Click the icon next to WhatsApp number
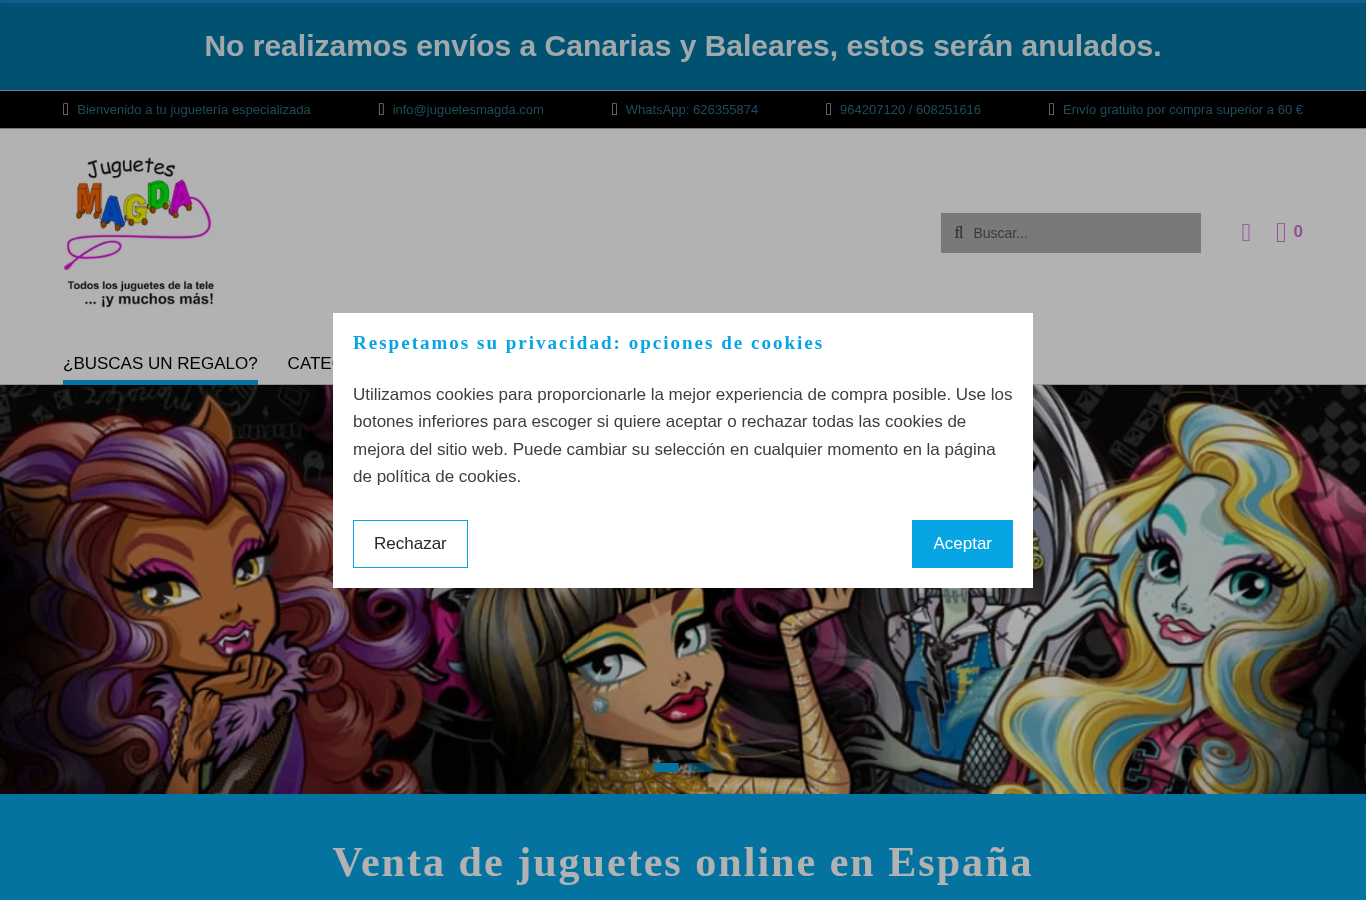 point(615,110)
